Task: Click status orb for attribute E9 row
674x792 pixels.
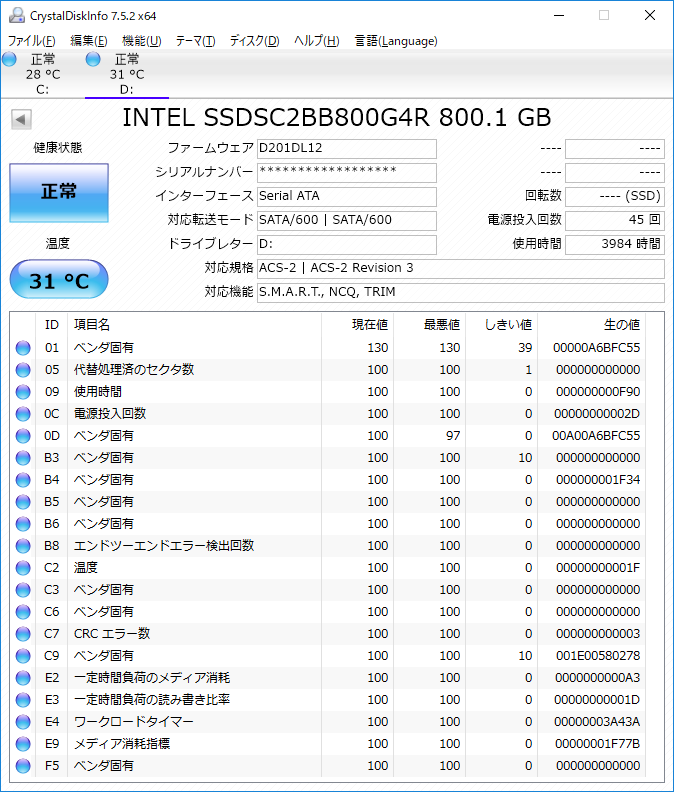Action: click(x=23, y=744)
